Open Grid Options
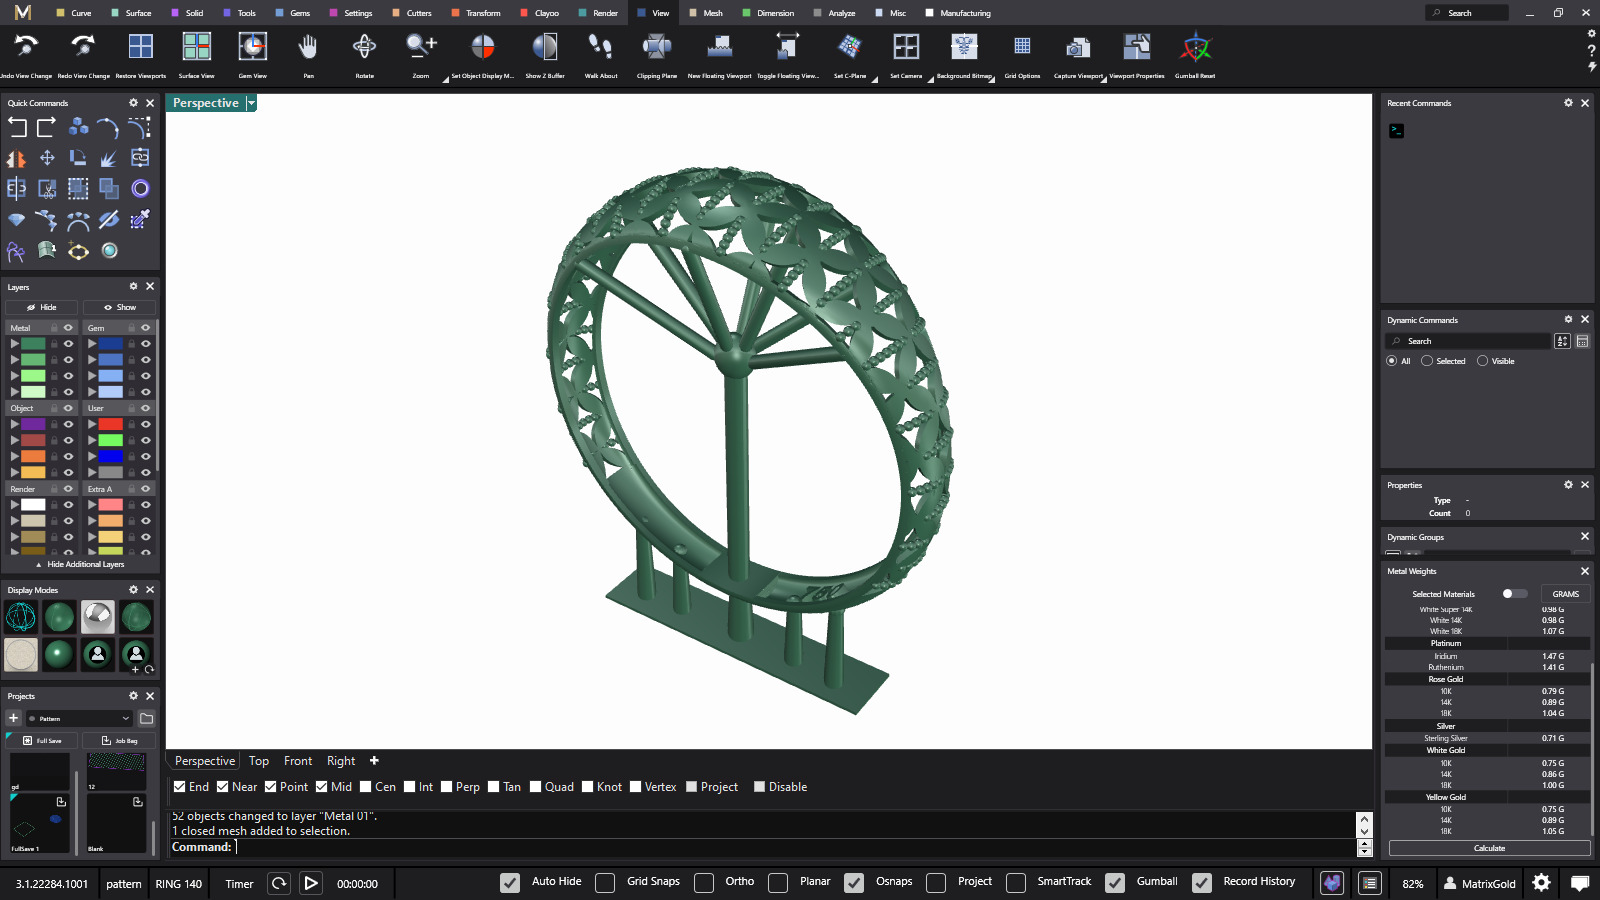The height and width of the screenshot is (900, 1600). 1022,47
